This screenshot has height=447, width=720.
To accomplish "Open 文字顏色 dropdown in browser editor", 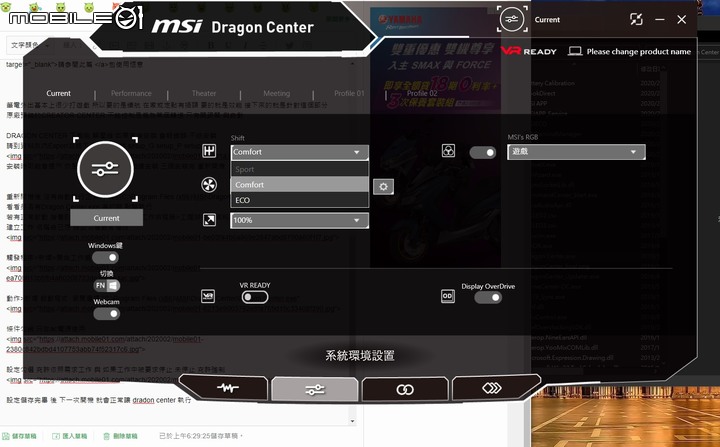I will [x=31, y=45].
